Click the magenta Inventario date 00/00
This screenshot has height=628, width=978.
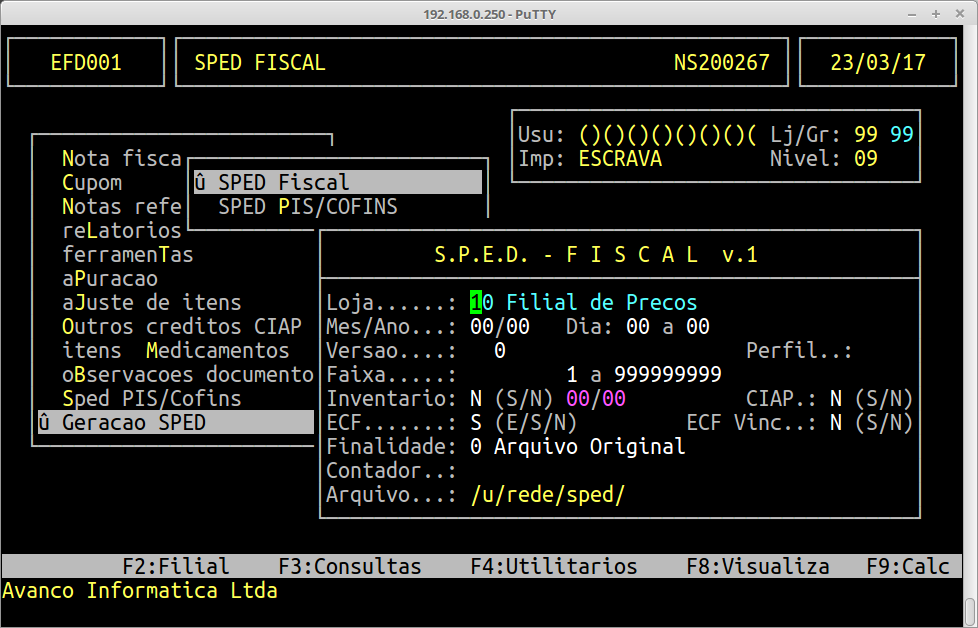click(596, 399)
